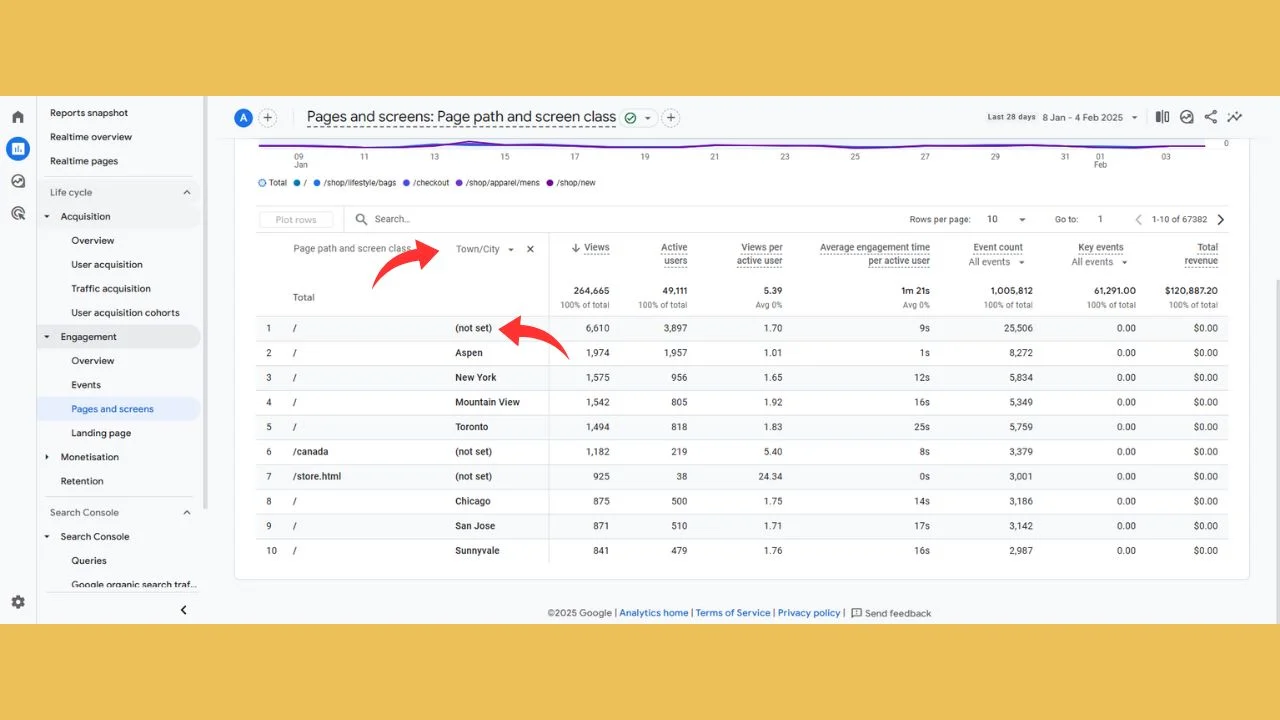Open Engagement Events report
This screenshot has width=1280, height=720.
[x=86, y=385]
